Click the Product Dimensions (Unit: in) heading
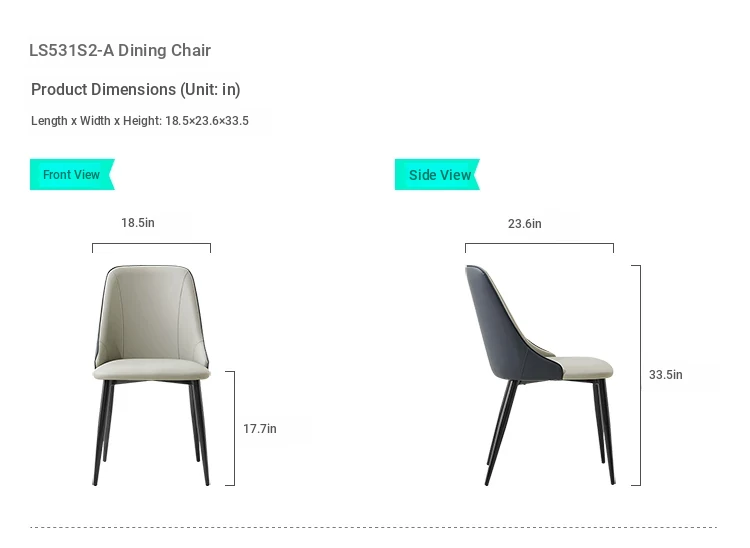Image resolution: width=750 pixels, height=548 pixels. click(136, 90)
